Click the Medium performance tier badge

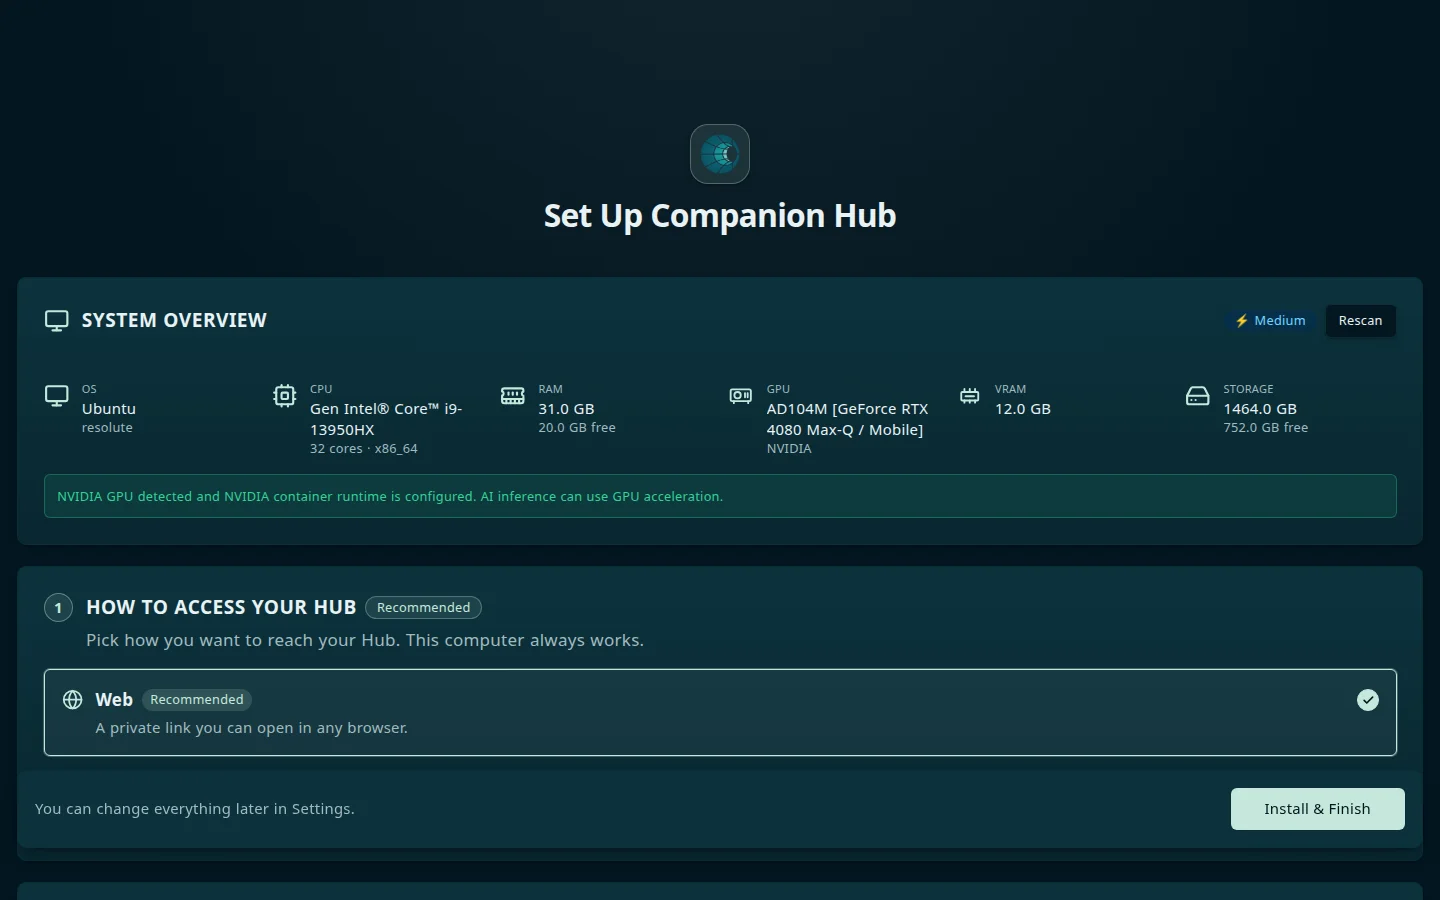point(1270,321)
